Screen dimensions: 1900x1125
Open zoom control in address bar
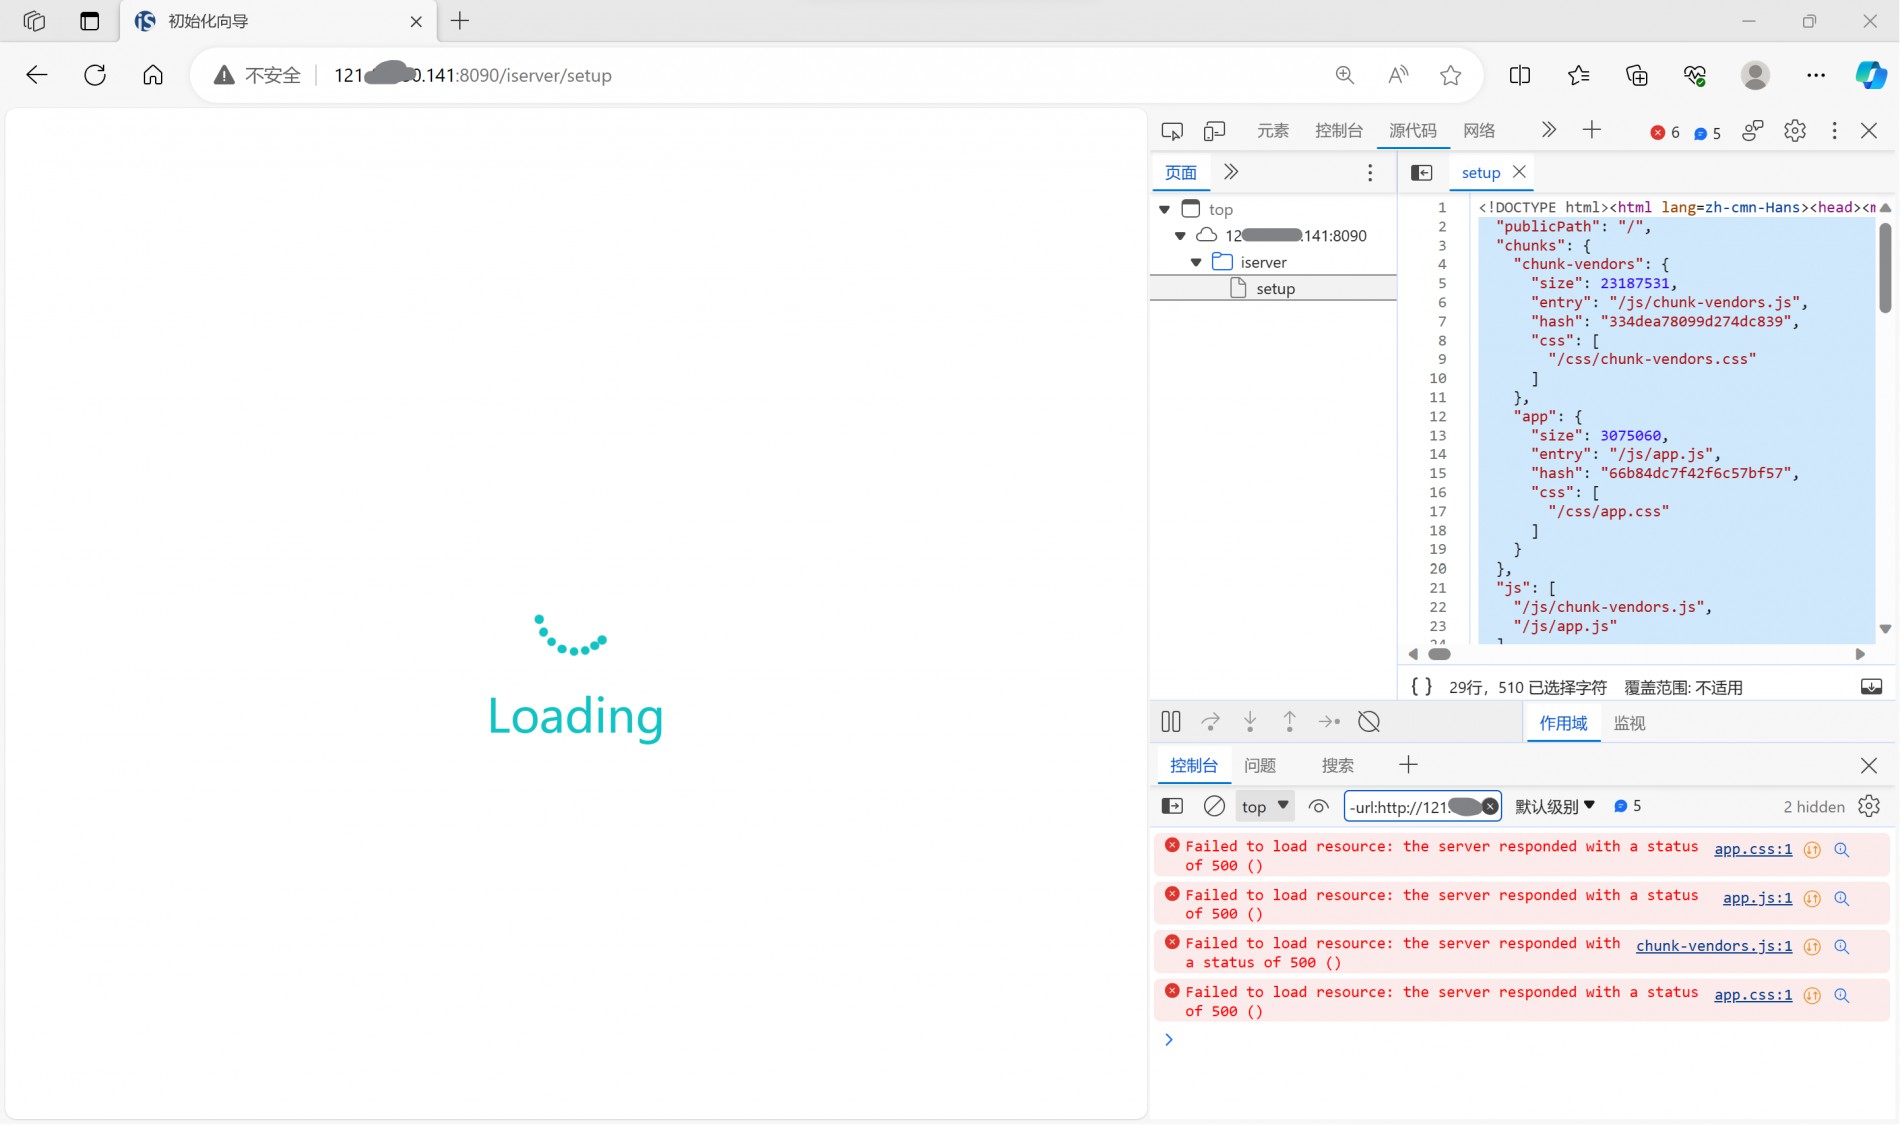pyautogui.click(x=1345, y=75)
